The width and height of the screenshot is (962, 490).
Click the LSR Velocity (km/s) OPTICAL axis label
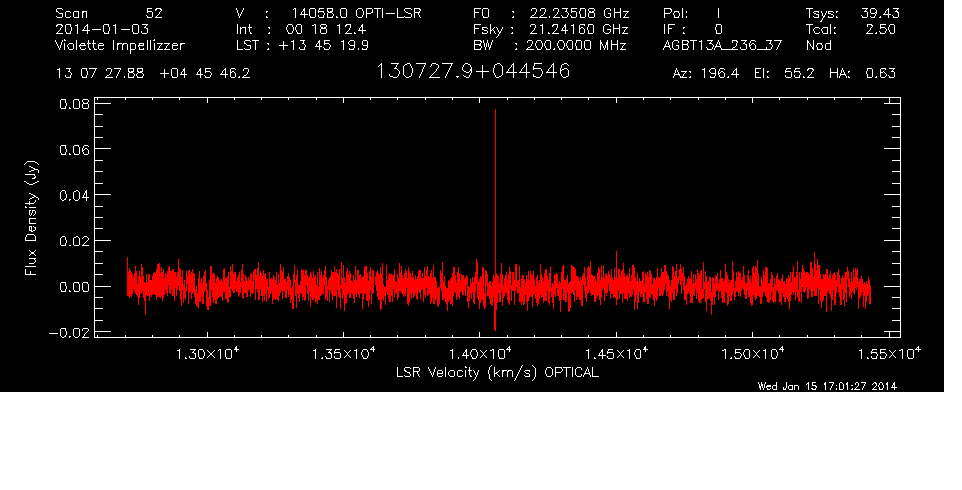497,373
